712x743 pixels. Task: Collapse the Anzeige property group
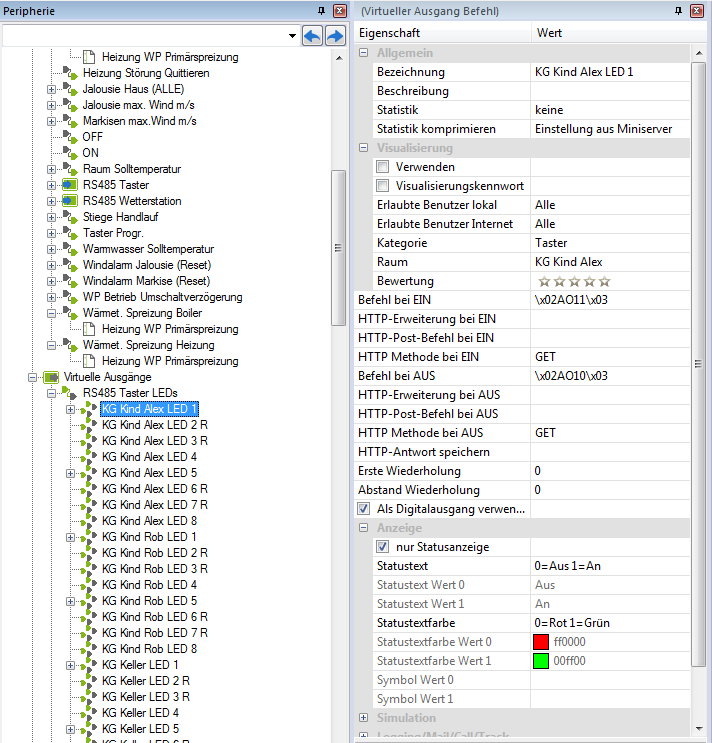(x=363, y=527)
